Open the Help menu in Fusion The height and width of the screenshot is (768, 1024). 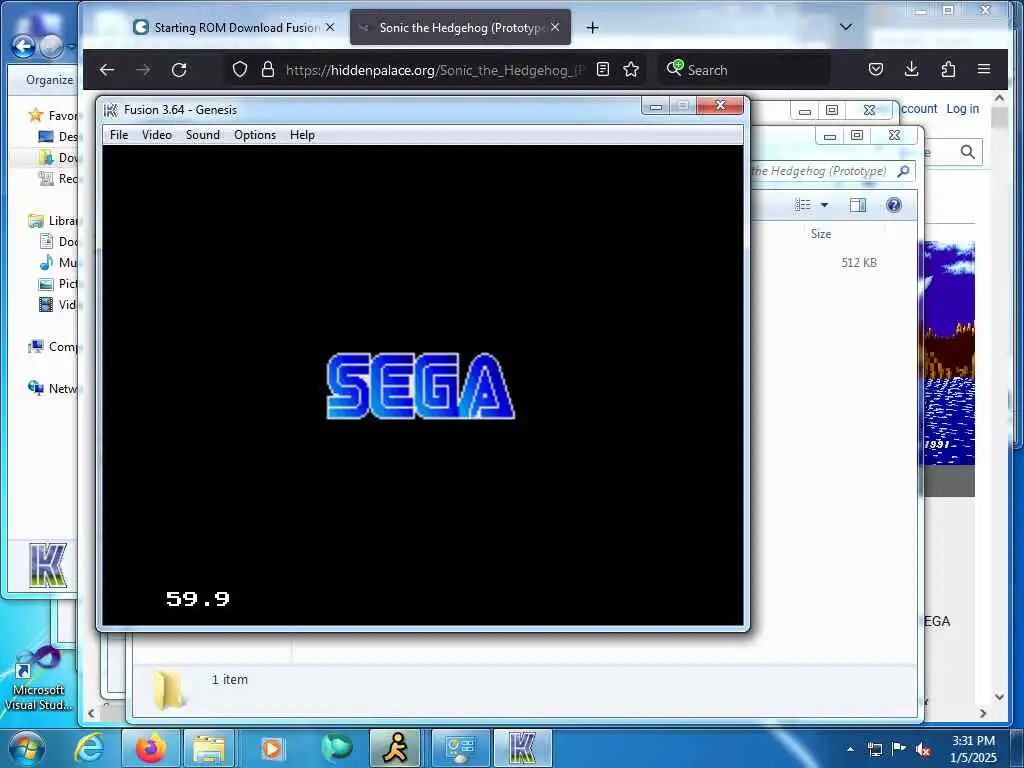pyautogui.click(x=302, y=135)
